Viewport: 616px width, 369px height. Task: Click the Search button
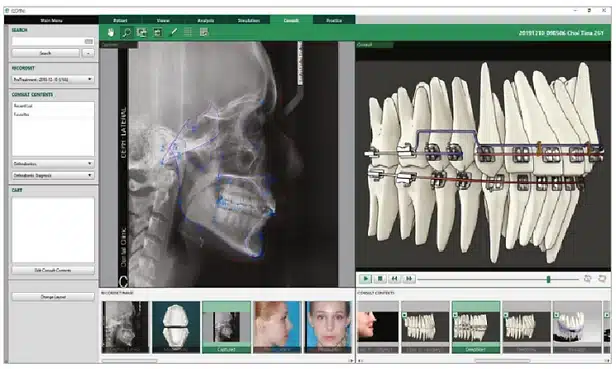tap(46, 53)
